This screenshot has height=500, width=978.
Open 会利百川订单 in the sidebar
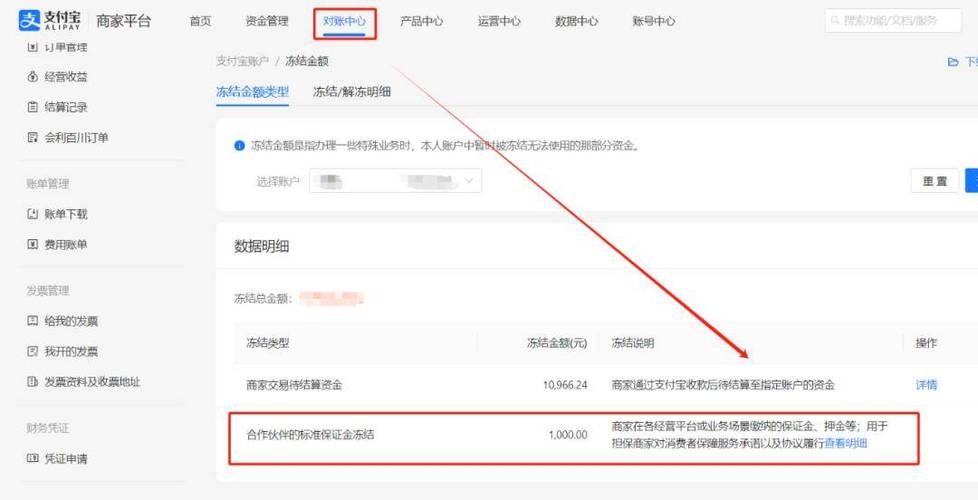click(x=76, y=137)
